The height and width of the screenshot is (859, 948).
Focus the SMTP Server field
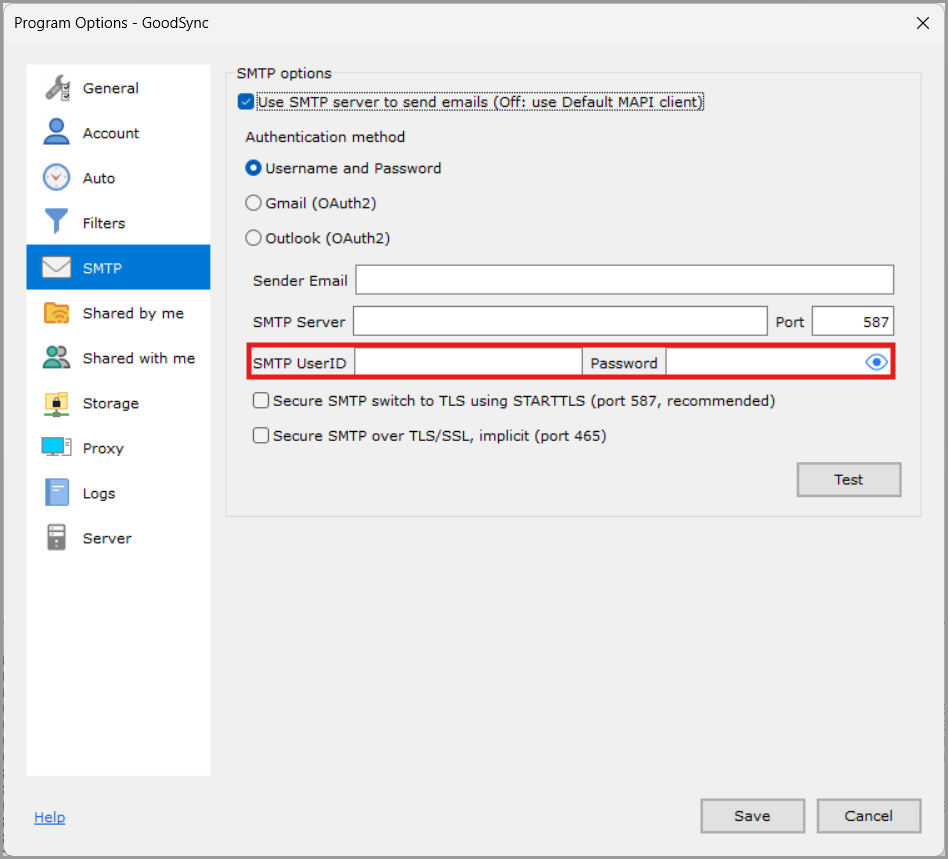[x=560, y=321]
